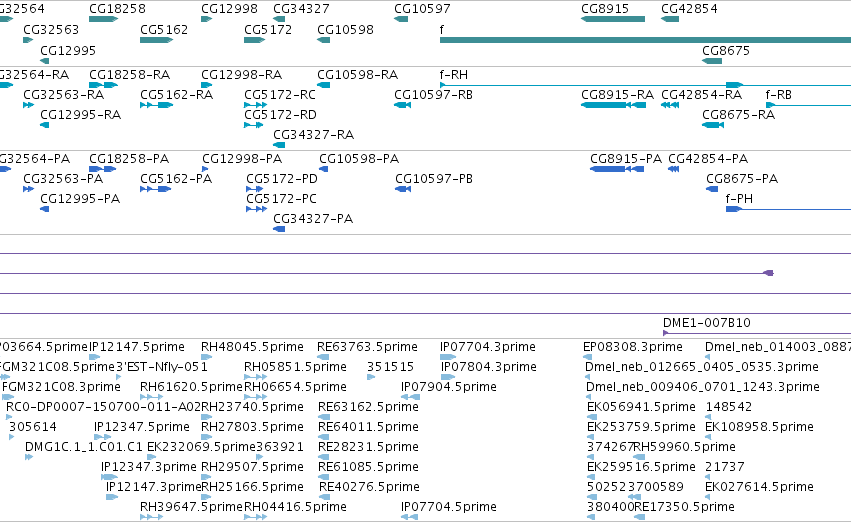The width and height of the screenshot is (851, 522).
Task: Select the f-PH protein label
Action: 739,199
